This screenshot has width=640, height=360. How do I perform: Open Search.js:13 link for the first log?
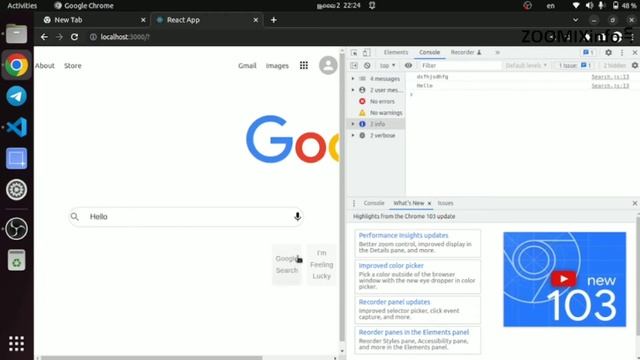610,77
